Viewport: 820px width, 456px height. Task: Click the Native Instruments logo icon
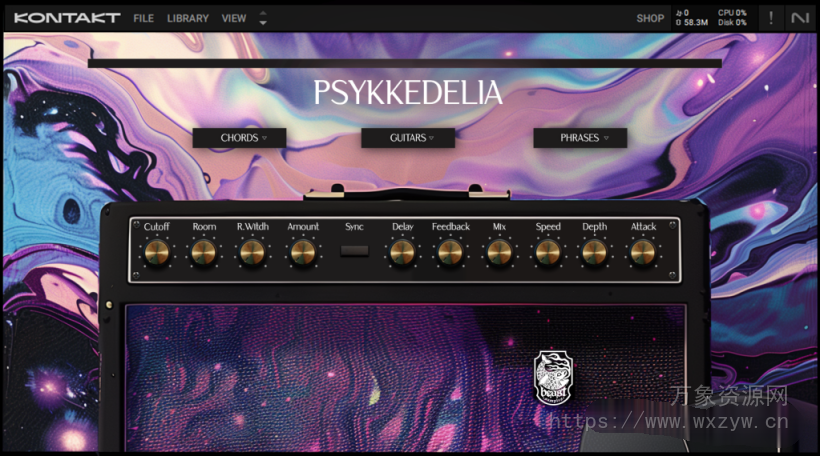click(800, 18)
